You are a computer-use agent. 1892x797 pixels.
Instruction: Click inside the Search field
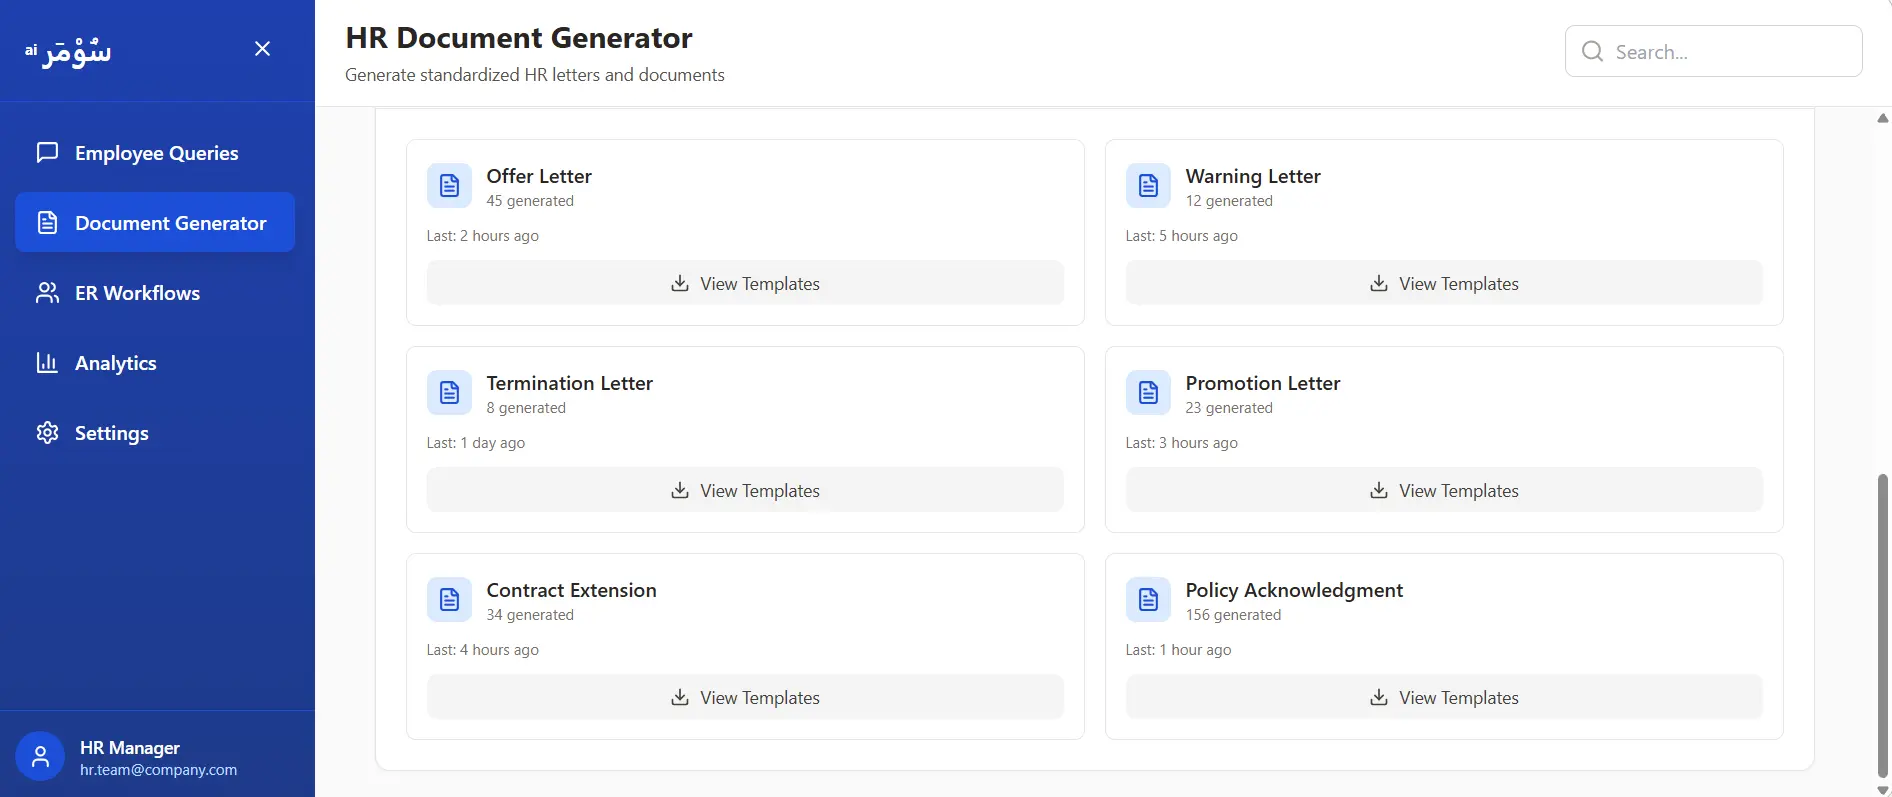pyautogui.click(x=1730, y=51)
